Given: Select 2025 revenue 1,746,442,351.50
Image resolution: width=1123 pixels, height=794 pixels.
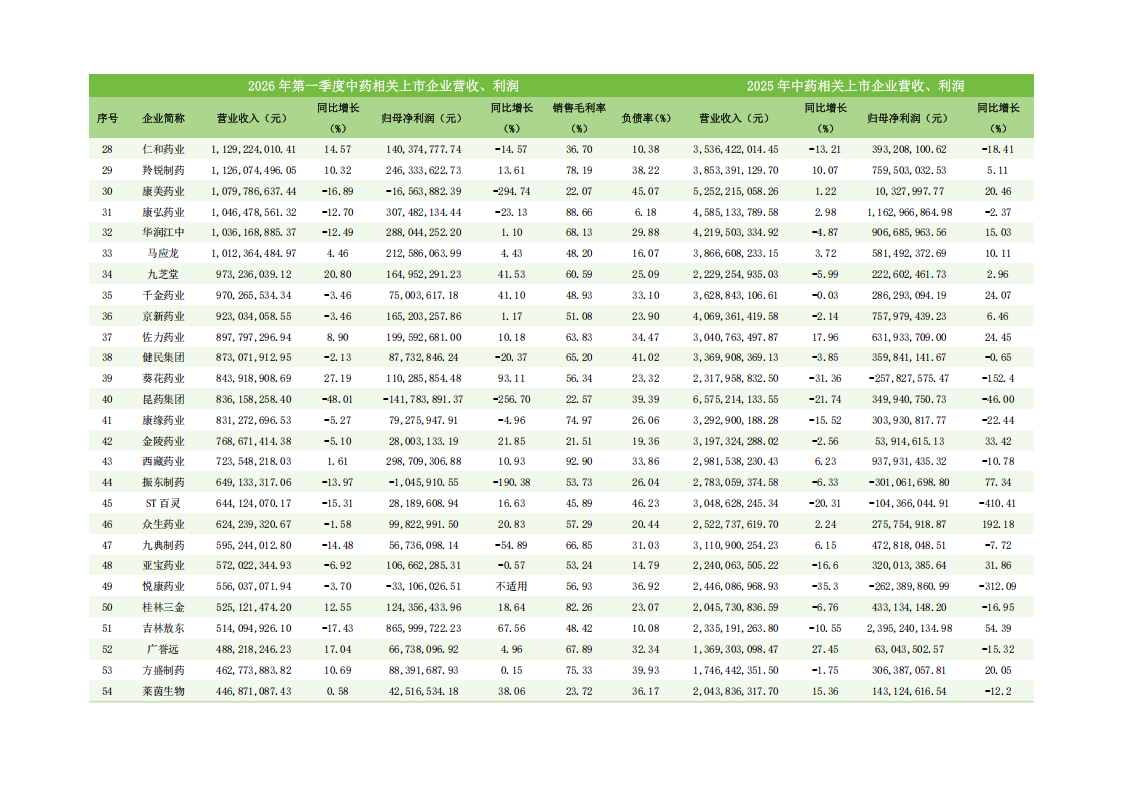Looking at the screenshot, I should pos(736,670).
